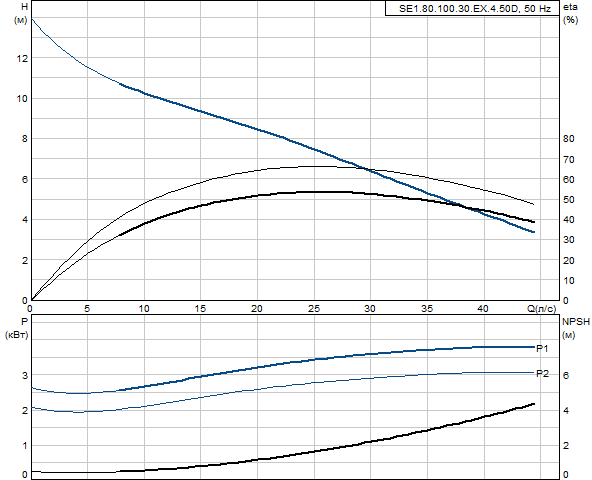Click the Q(л/с) flow axis label

point(541,309)
